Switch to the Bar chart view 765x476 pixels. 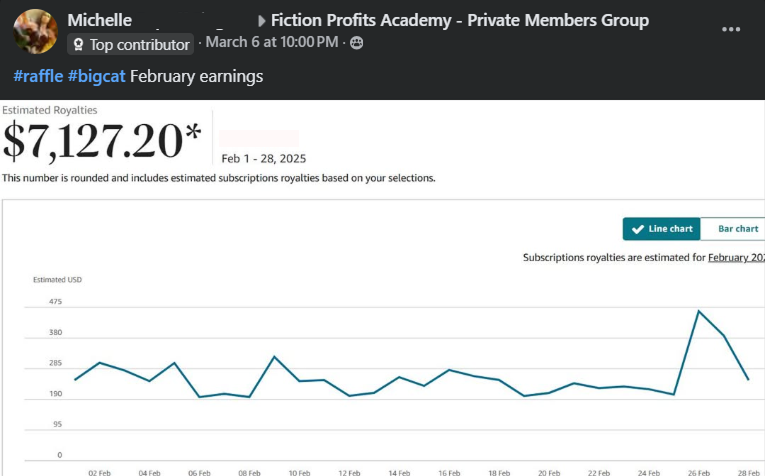(x=738, y=229)
